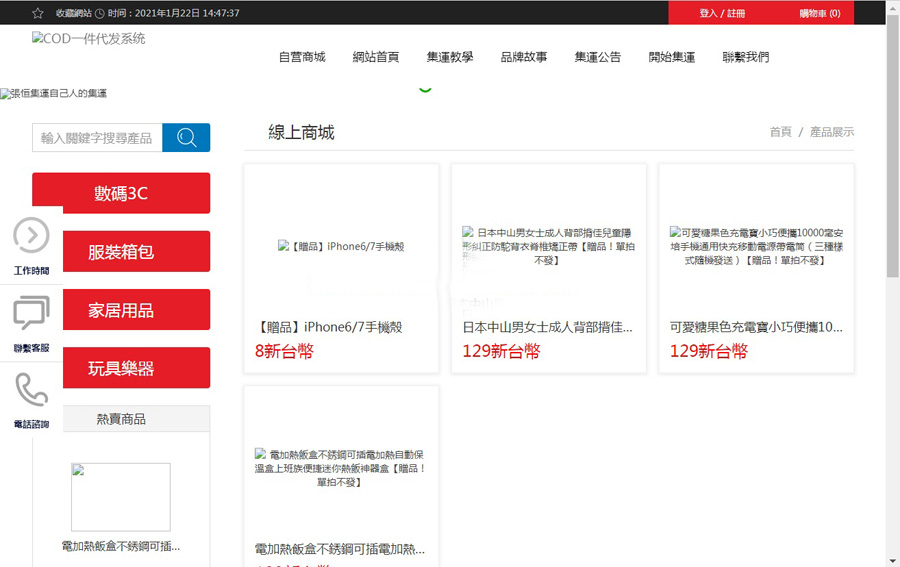Open the 購物車 (0) cart button
The image size is (900, 567).
point(819,13)
